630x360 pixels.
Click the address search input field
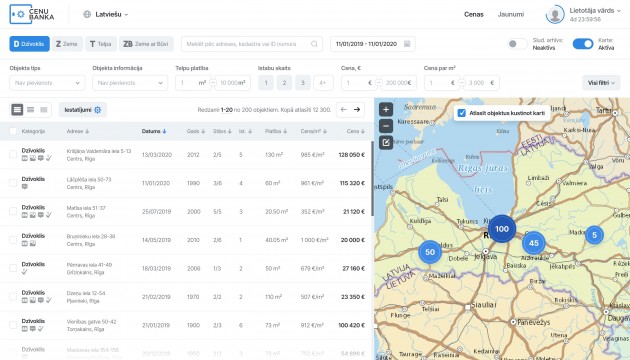[252, 44]
